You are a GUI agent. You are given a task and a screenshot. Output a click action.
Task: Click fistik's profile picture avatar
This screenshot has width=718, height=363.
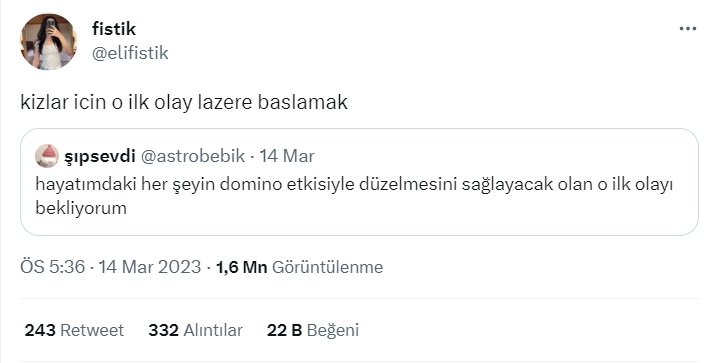pyautogui.click(x=49, y=42)
